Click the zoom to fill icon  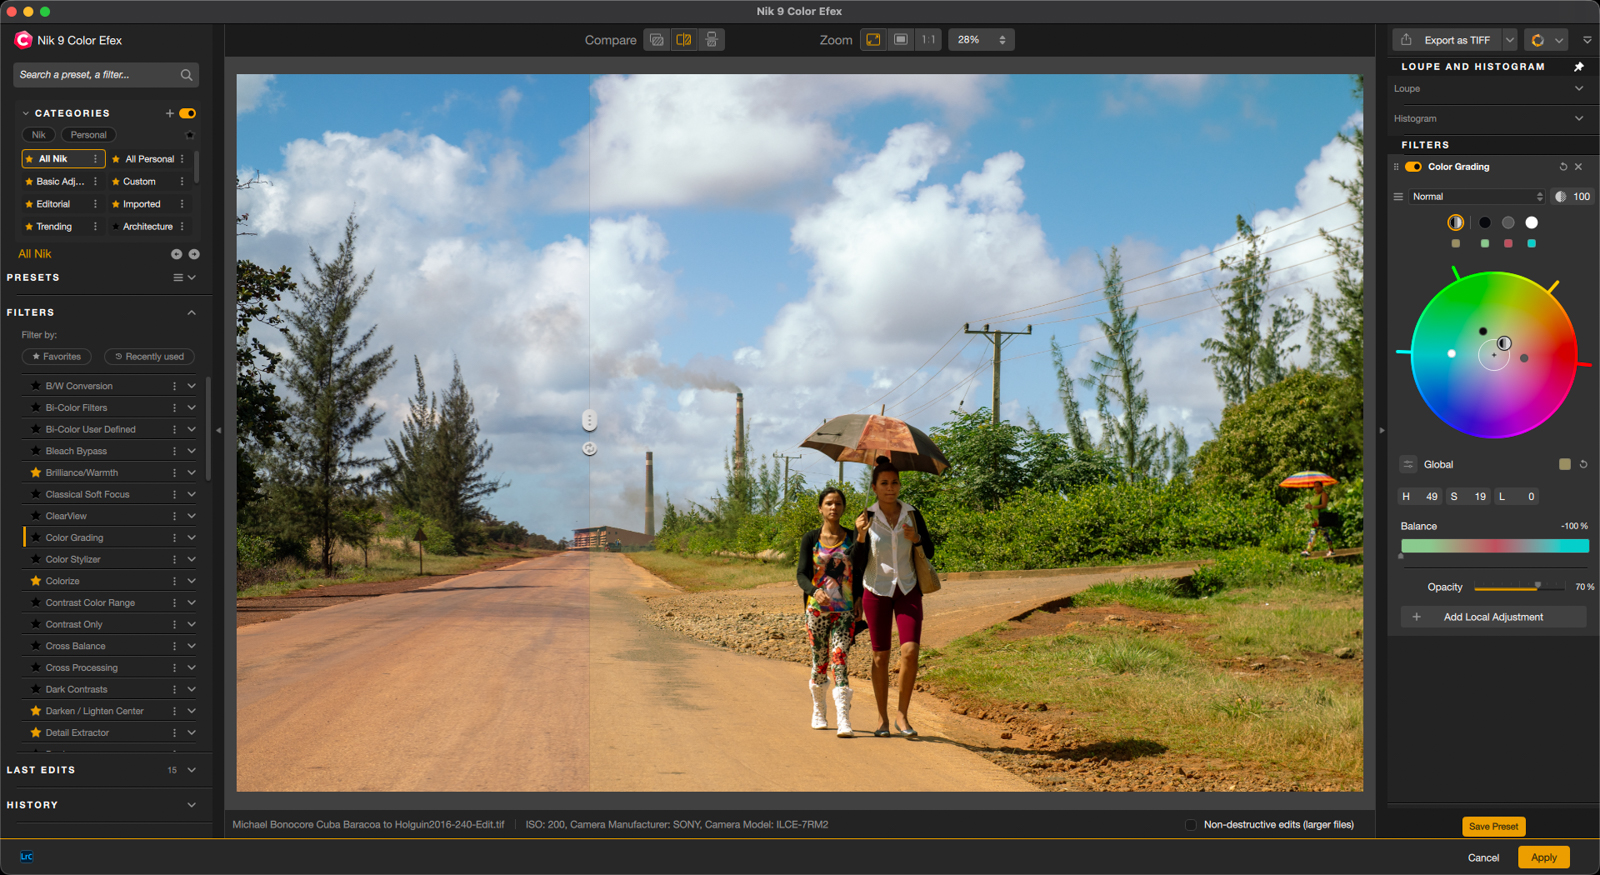[901, 40]
